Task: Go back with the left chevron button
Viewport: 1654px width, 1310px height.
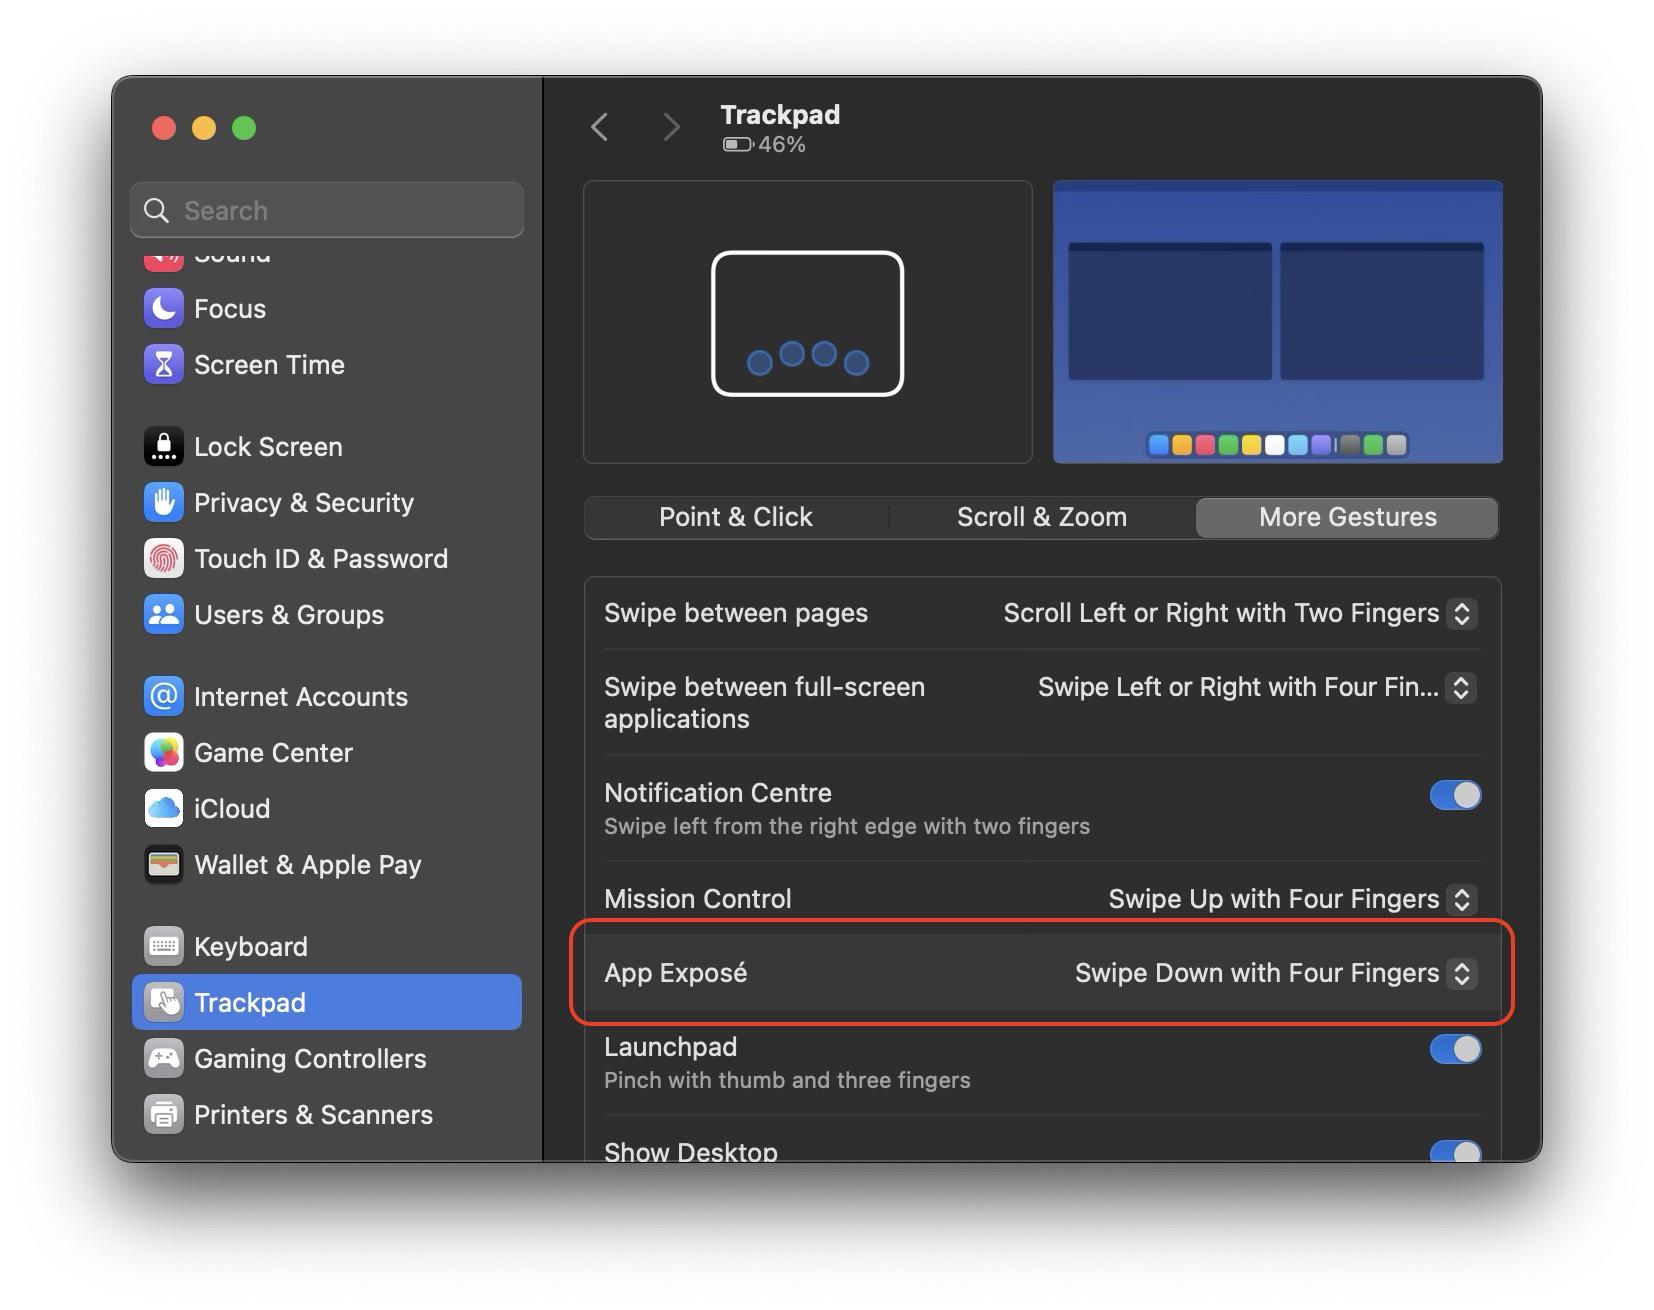Action: point(600,128)
